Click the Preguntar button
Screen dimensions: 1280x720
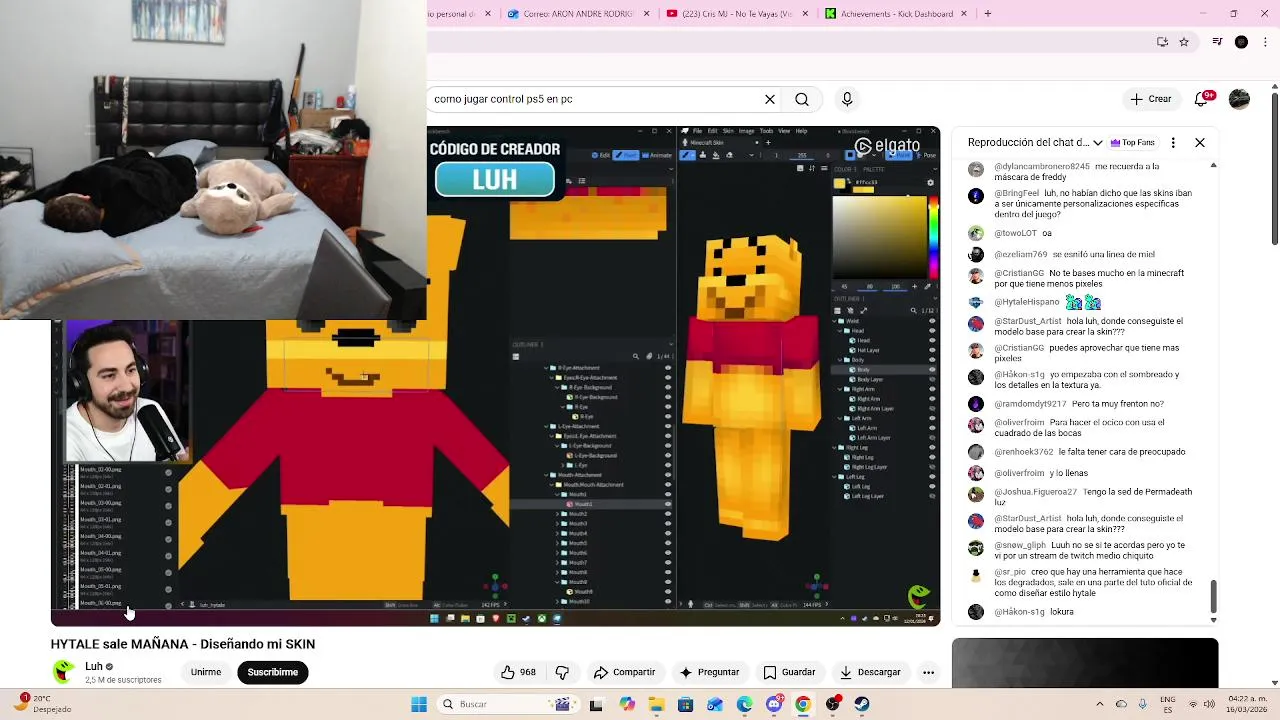[709, 672]
